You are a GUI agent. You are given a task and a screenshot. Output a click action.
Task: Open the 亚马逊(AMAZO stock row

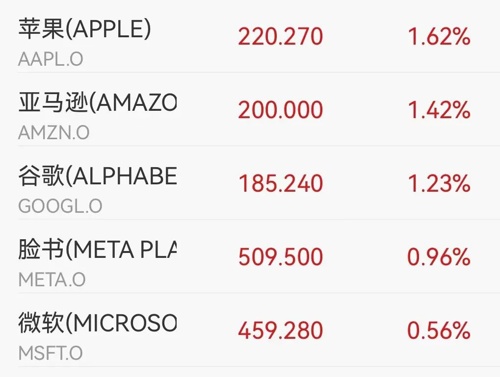(250, 109)
